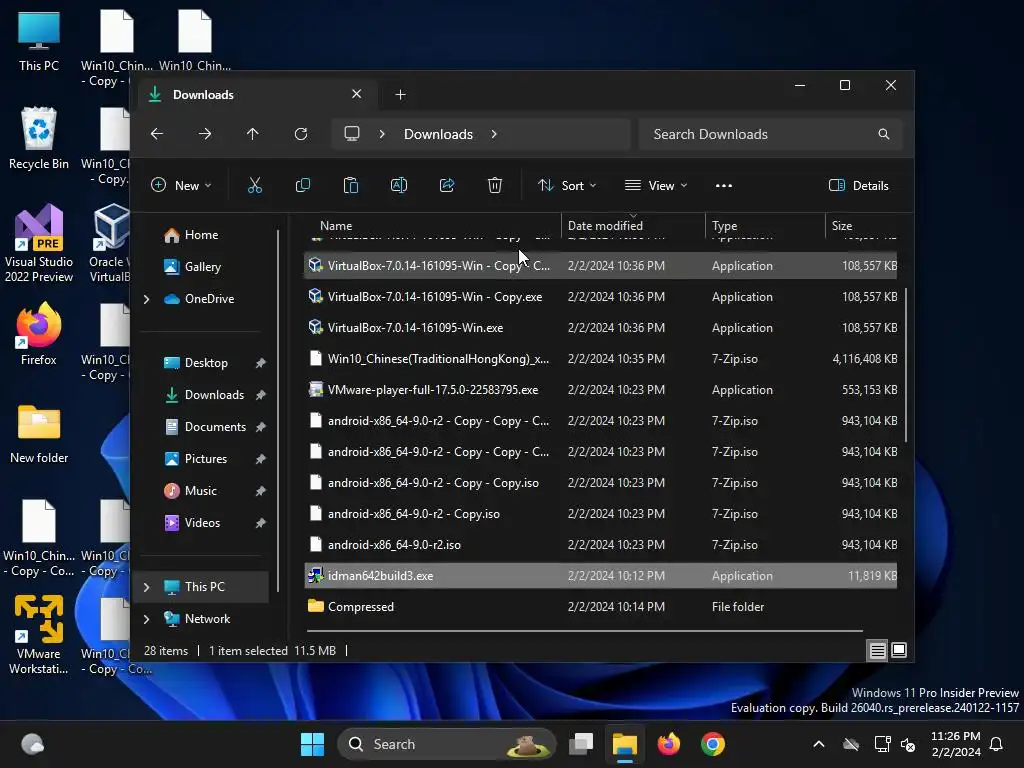Screen dimensions: 1024x768
Task: Click File Explorer taskbar icon
Action: [624, 744]
